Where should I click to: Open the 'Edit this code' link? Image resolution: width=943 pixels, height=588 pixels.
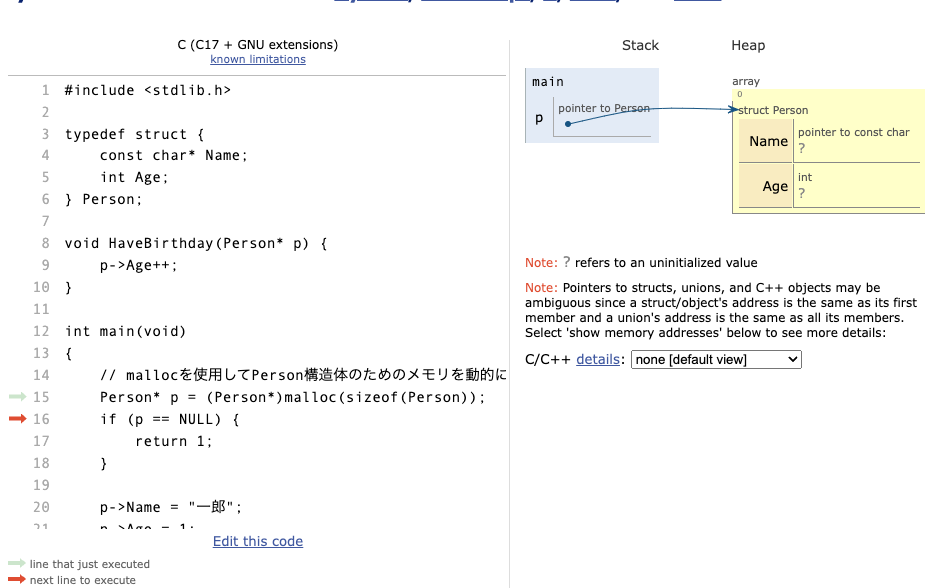257,541
